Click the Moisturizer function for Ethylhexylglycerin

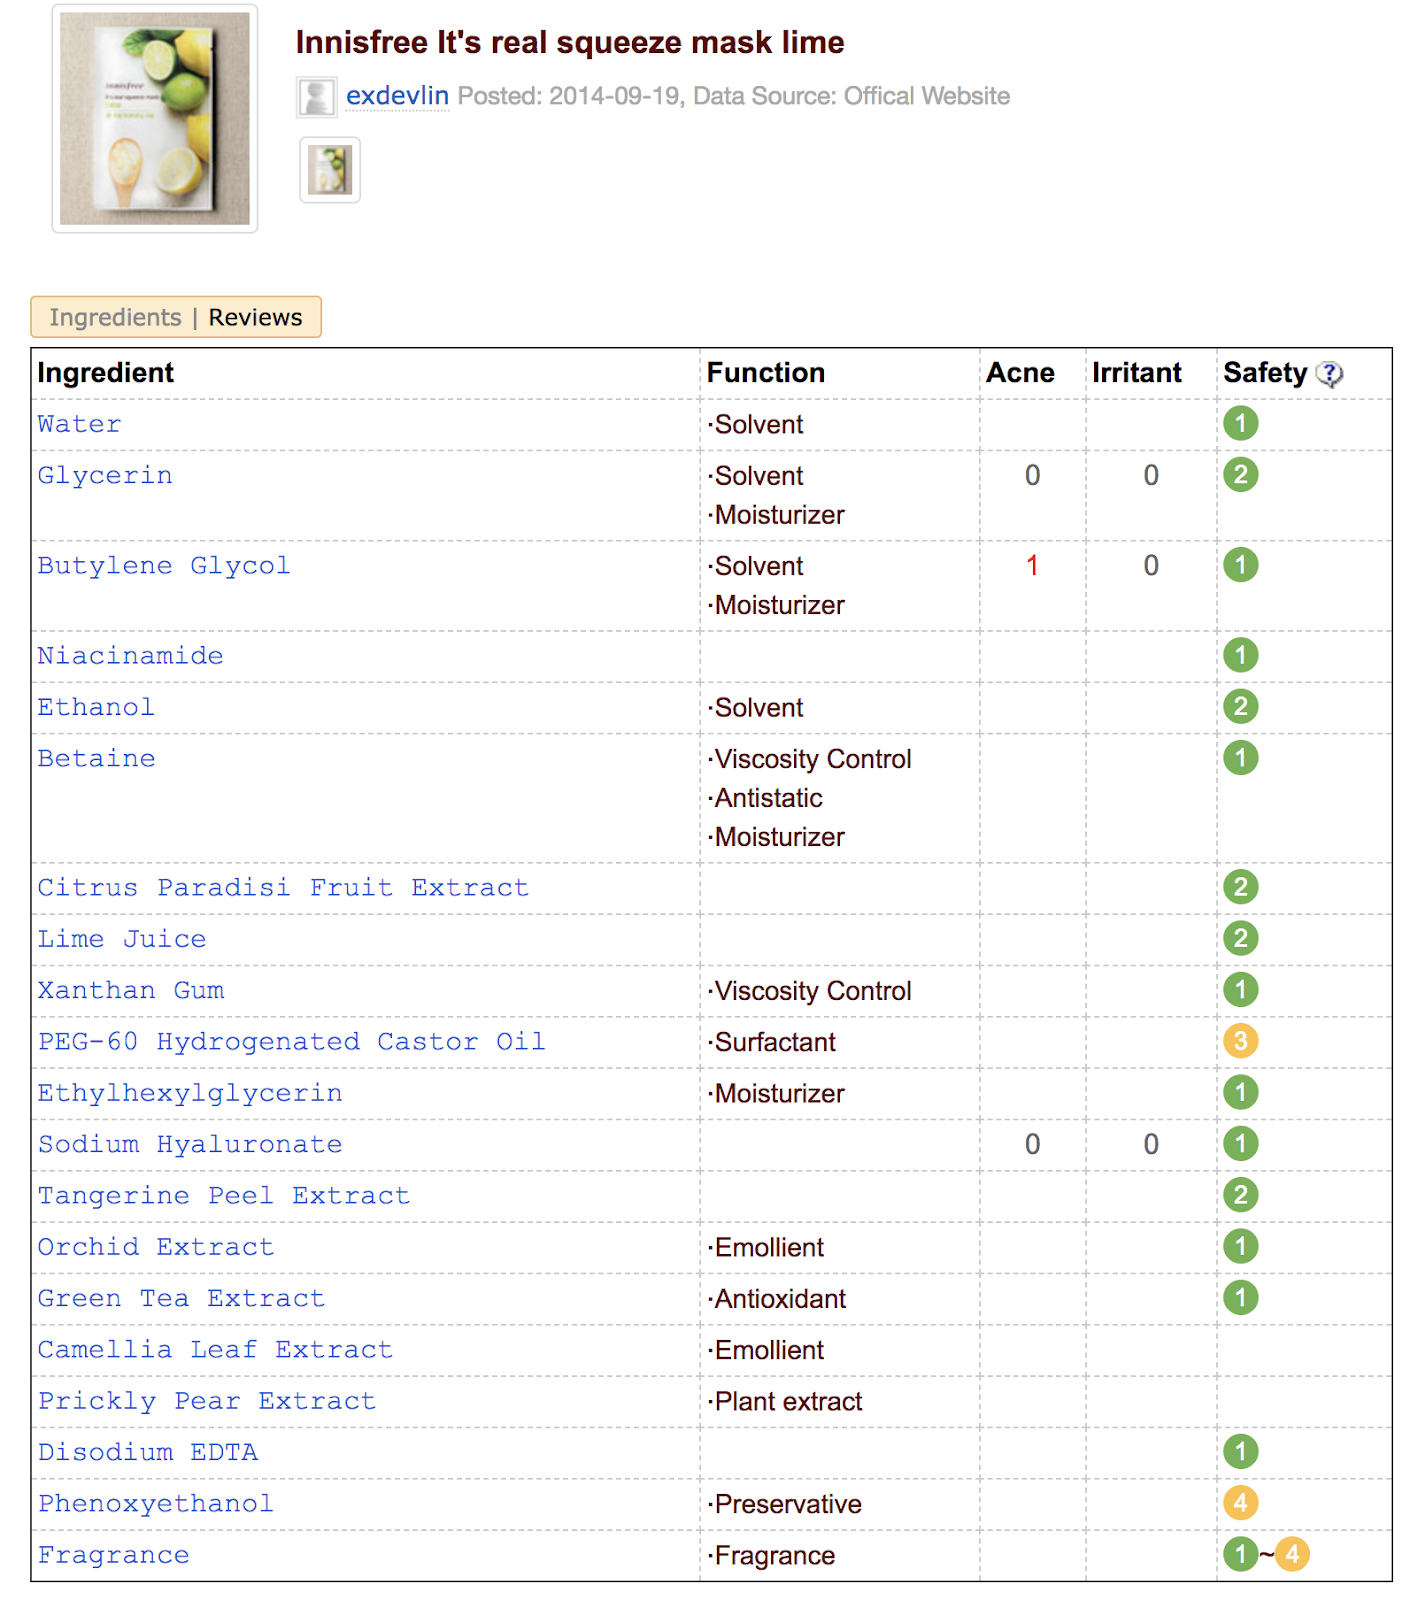pos(776,1094)
